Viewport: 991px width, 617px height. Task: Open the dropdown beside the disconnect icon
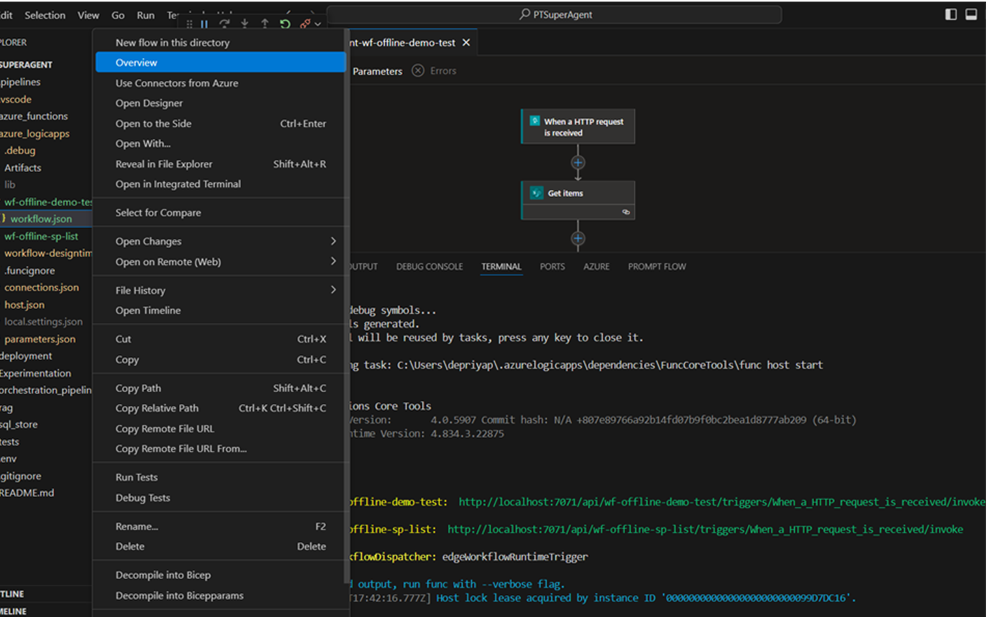pyautogui.click(x=318, y=25)
